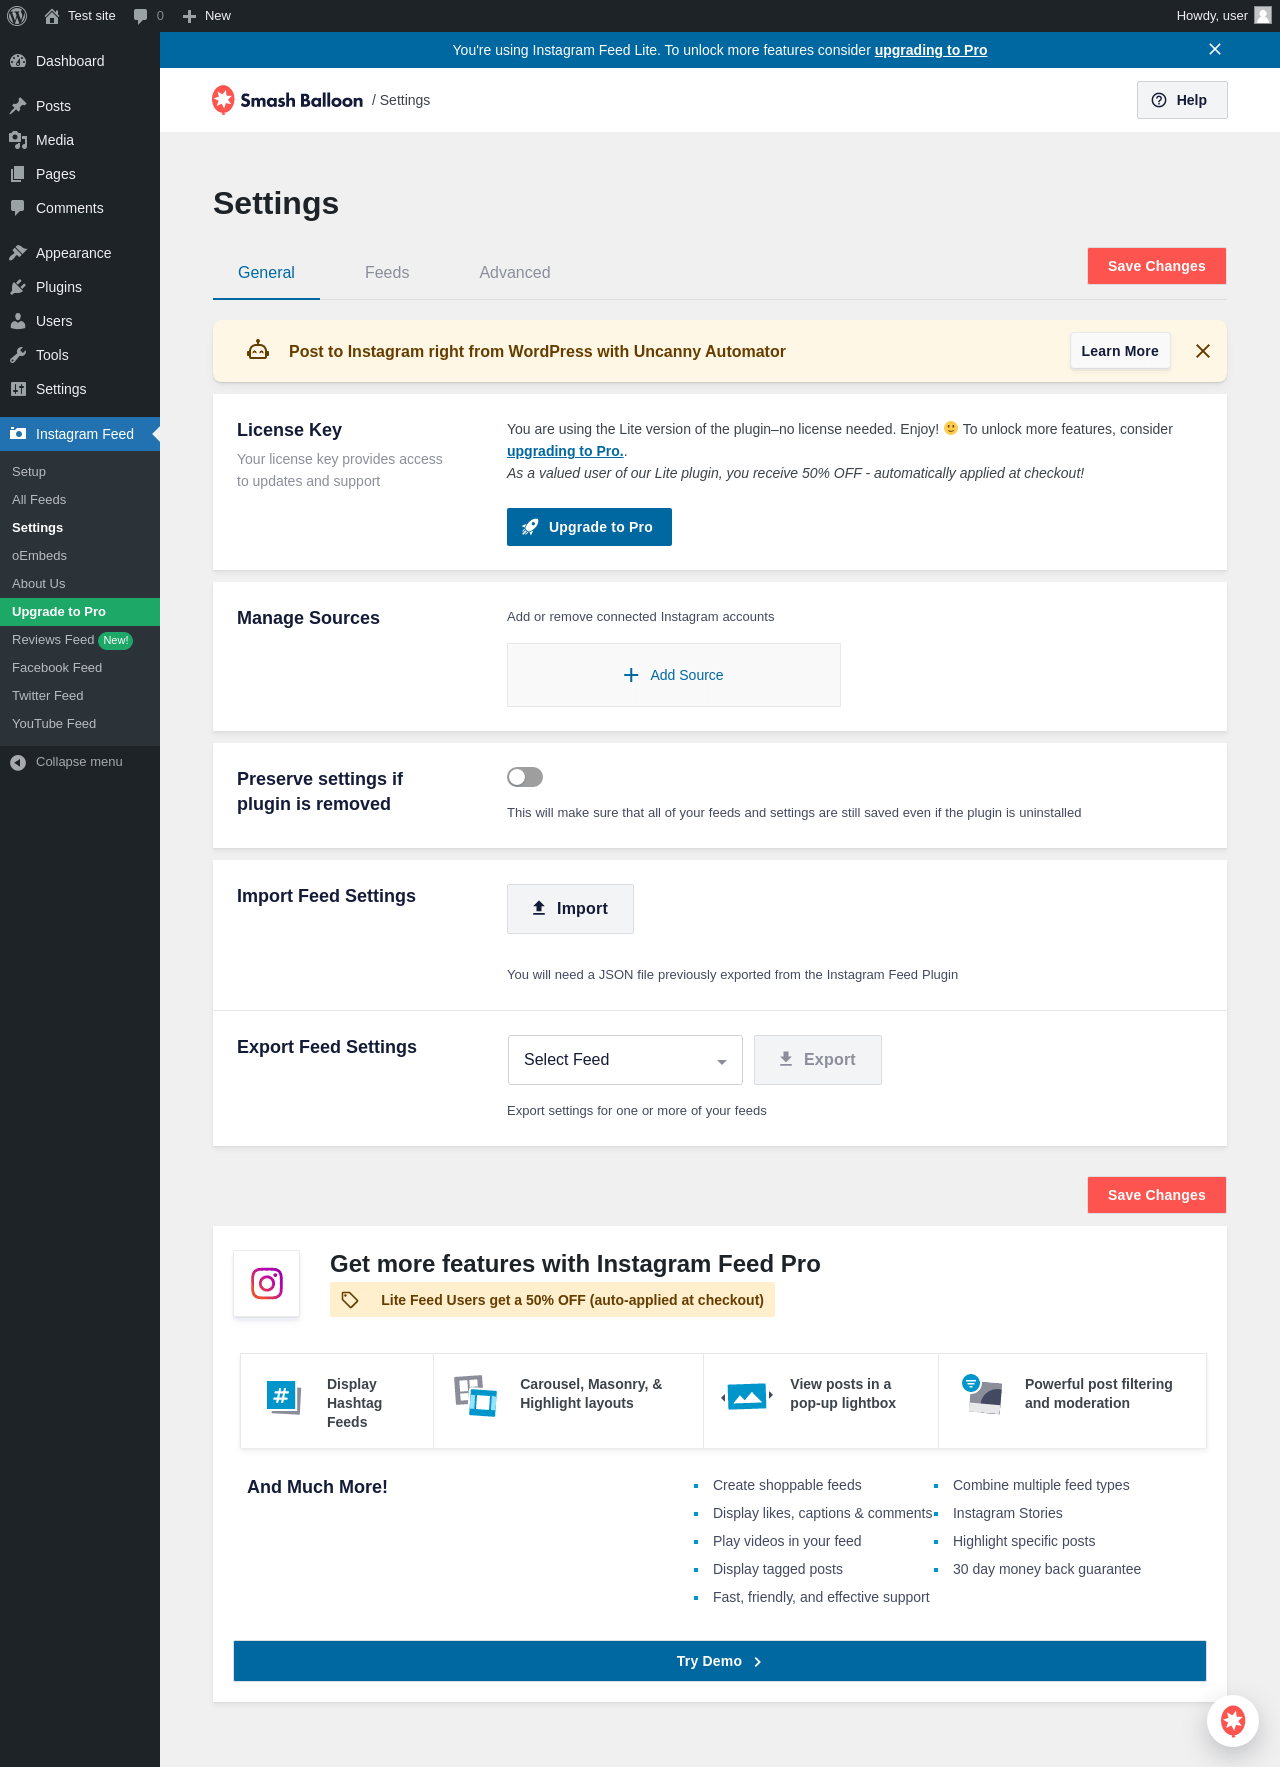Screen dimensions: 1280x1767
Task: Click the WordPress Settings sliders icon
Action: 18,389
